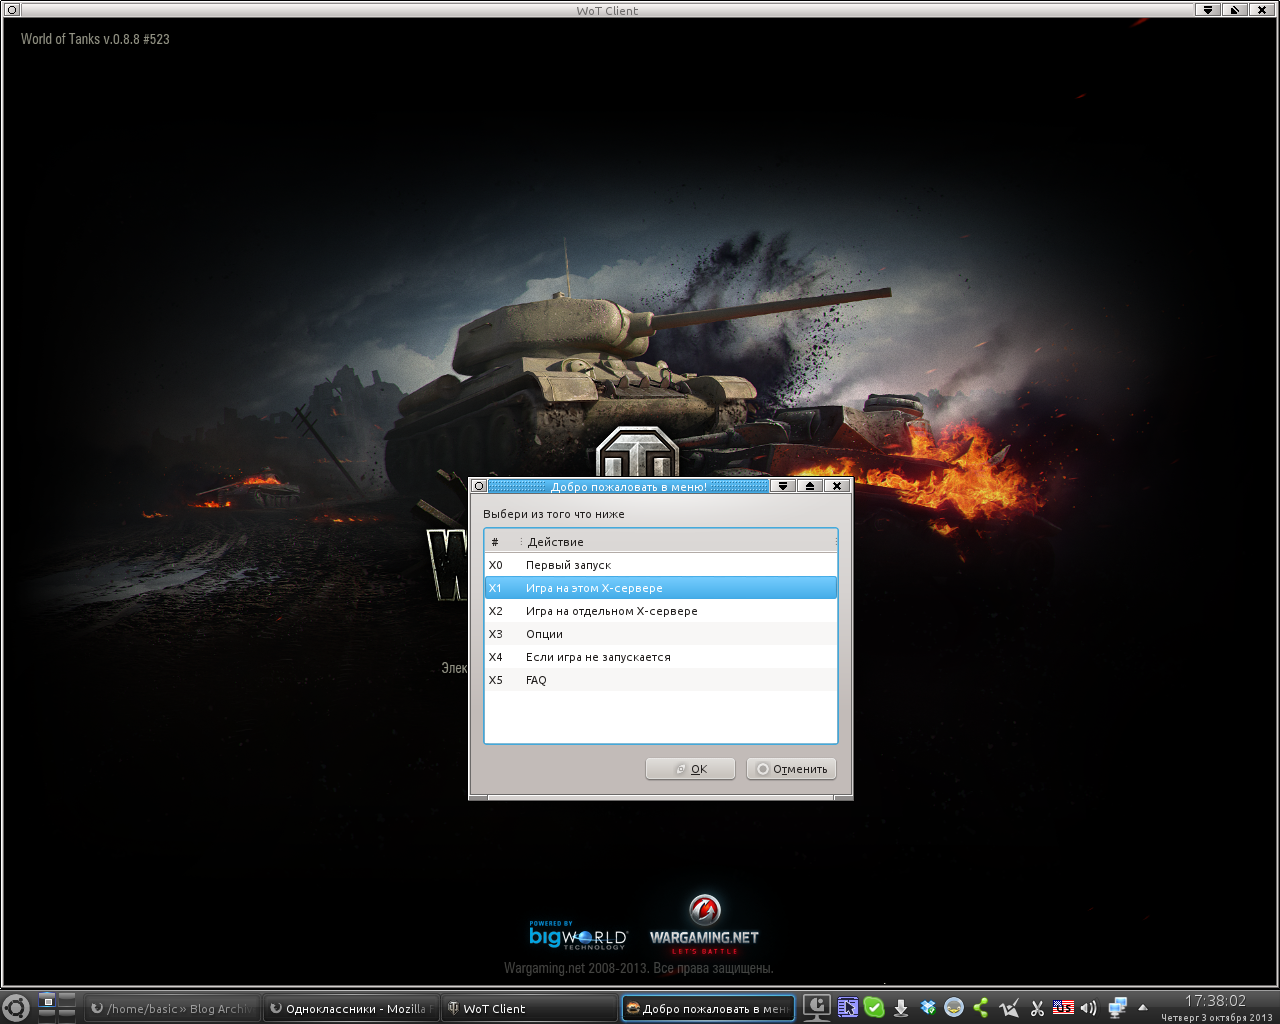Click the Отменить cancel button
Screen dimensions: 1280x1024
(791, 769)
